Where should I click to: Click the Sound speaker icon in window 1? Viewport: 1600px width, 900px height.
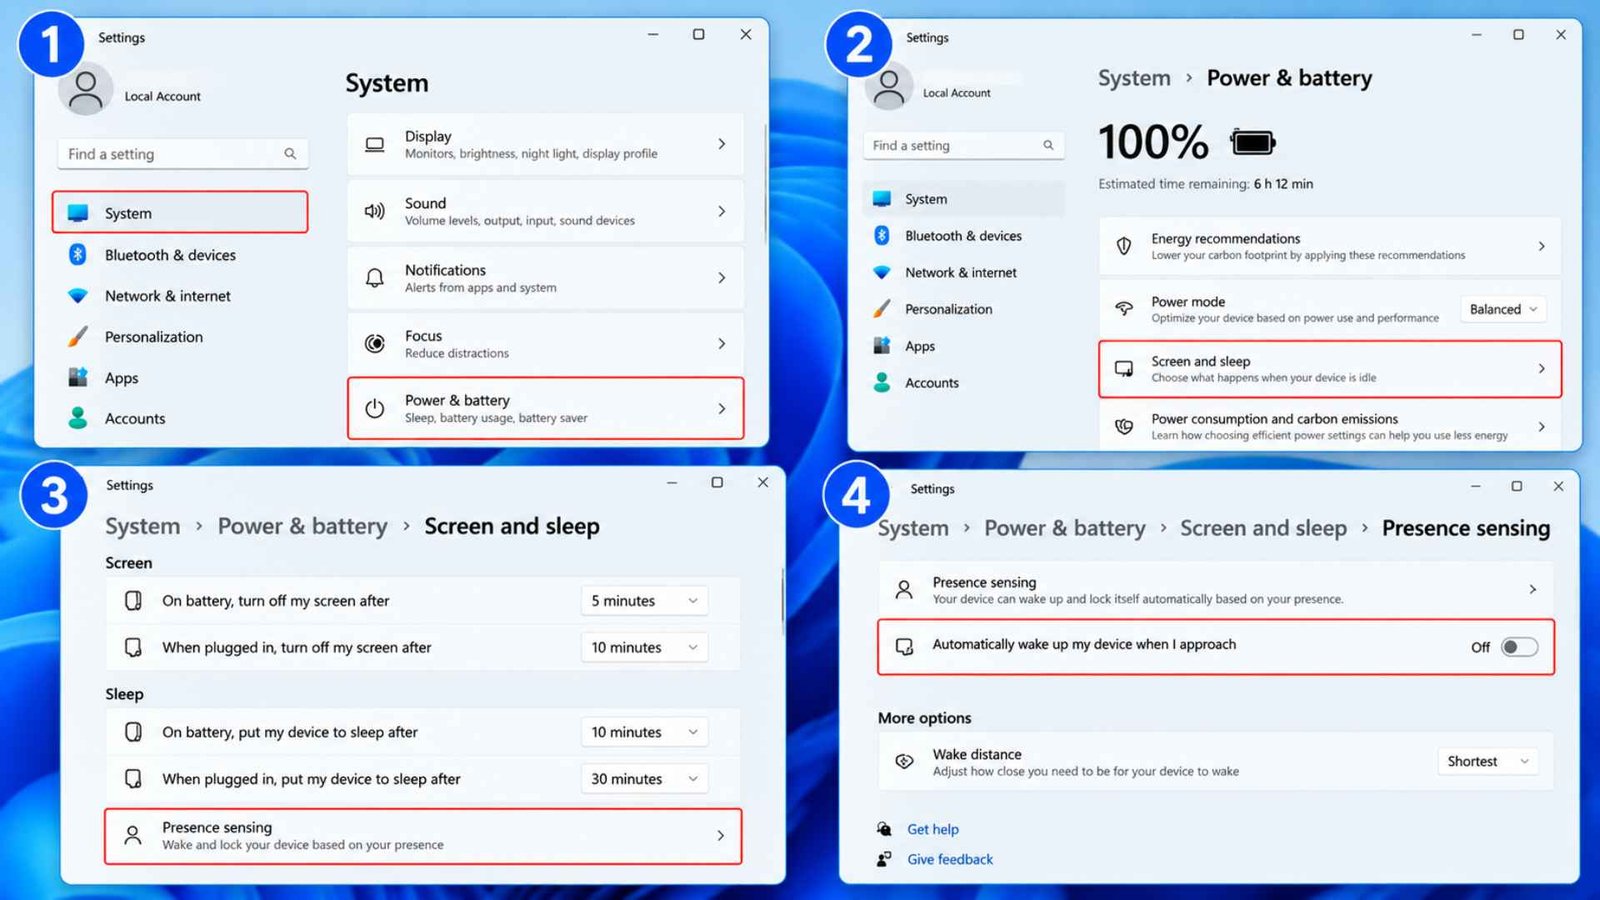375,211
